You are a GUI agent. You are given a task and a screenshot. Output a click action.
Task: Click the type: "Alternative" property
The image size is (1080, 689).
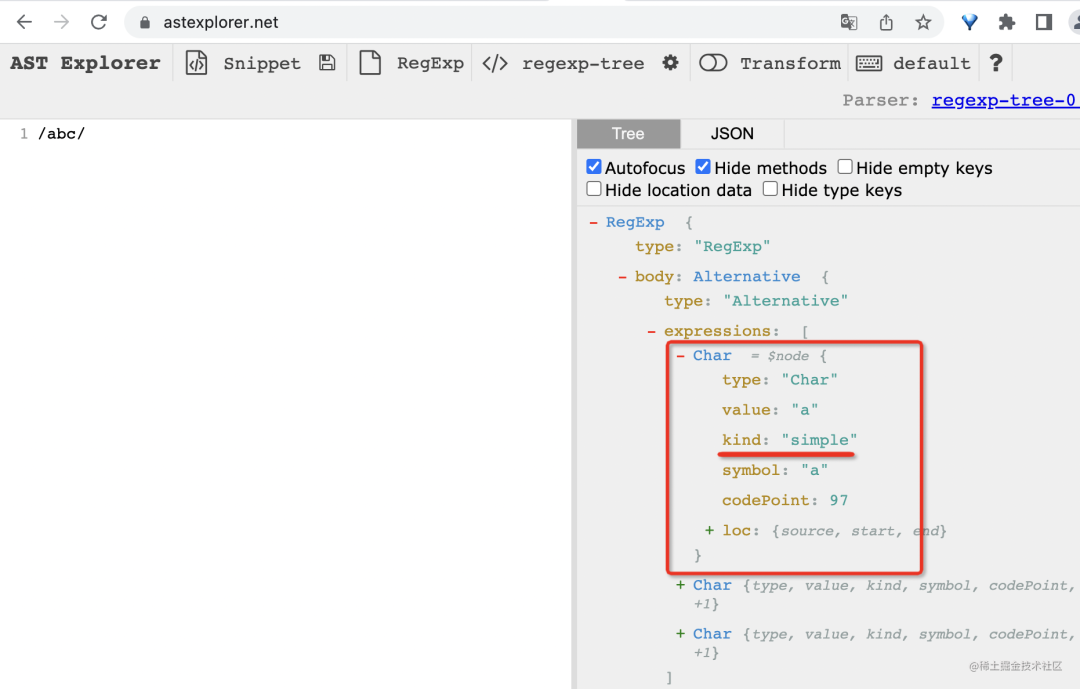[756, 301]
